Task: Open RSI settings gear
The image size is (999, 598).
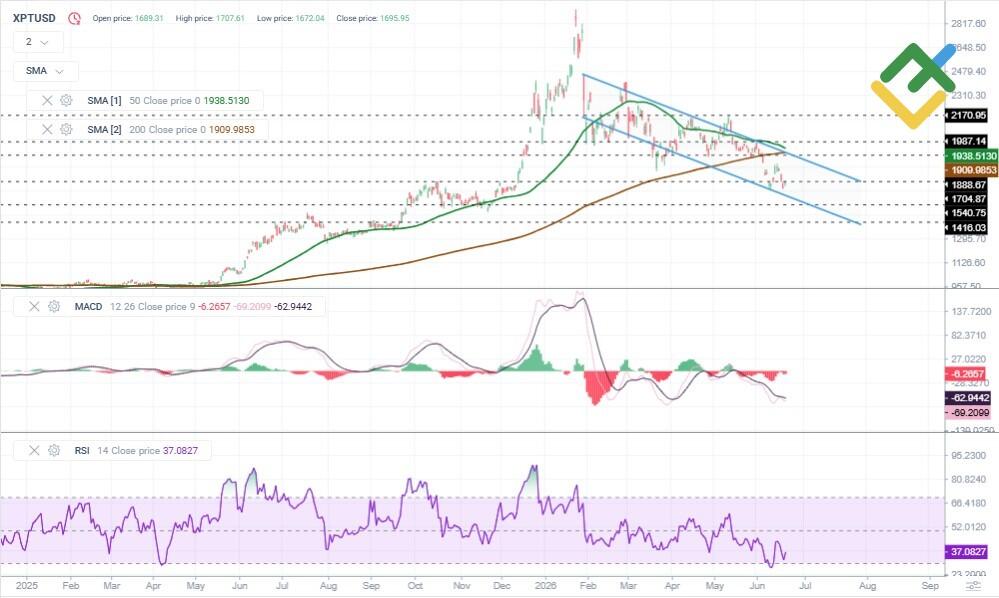Action: [54, 450]
